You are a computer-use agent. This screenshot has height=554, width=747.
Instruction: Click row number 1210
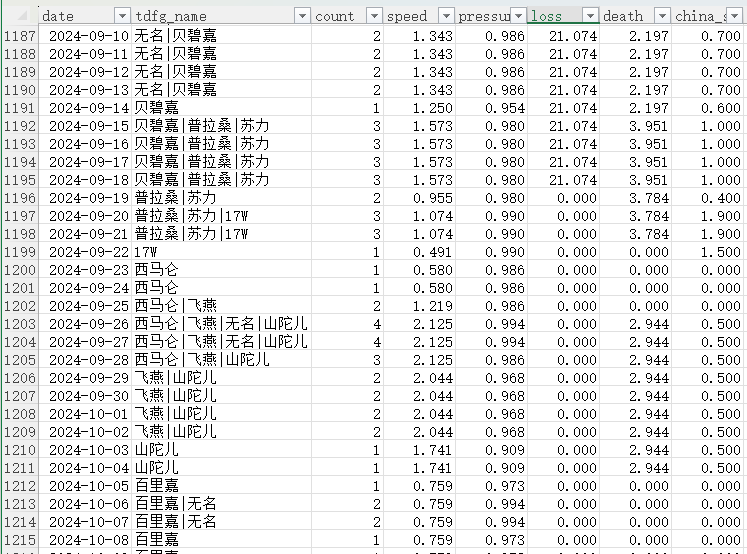19,450
